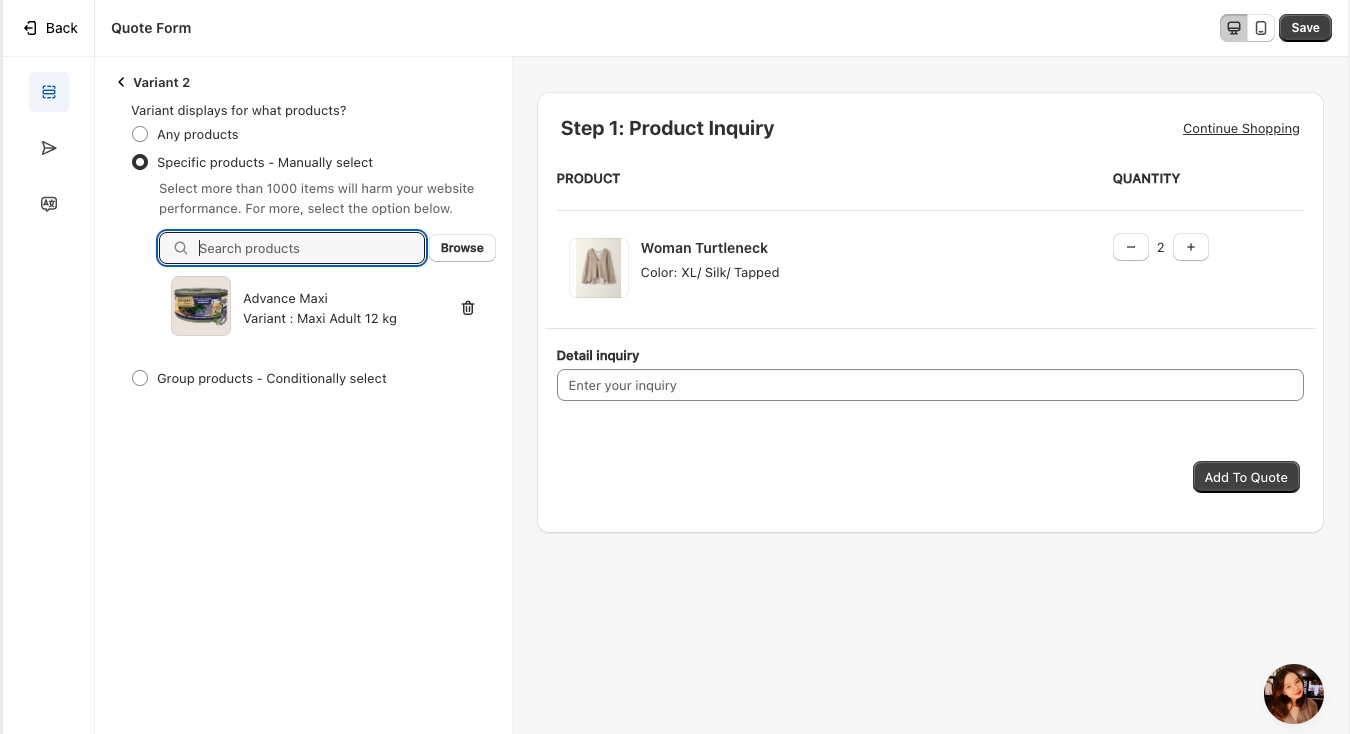Click the chat support avatar
This screenshot has height=734, width=1350.
[1293, 693]
